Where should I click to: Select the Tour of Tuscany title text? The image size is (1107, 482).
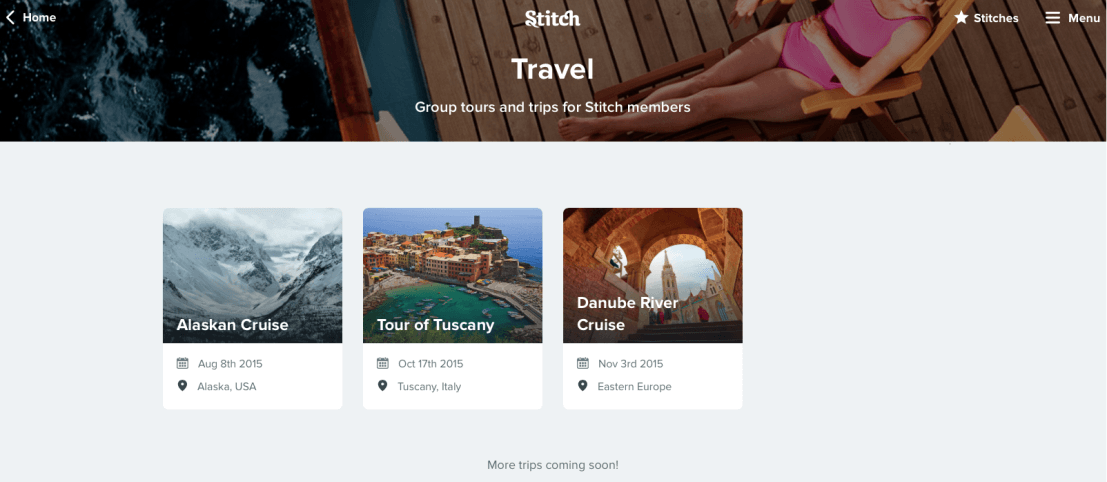point(436,325)
